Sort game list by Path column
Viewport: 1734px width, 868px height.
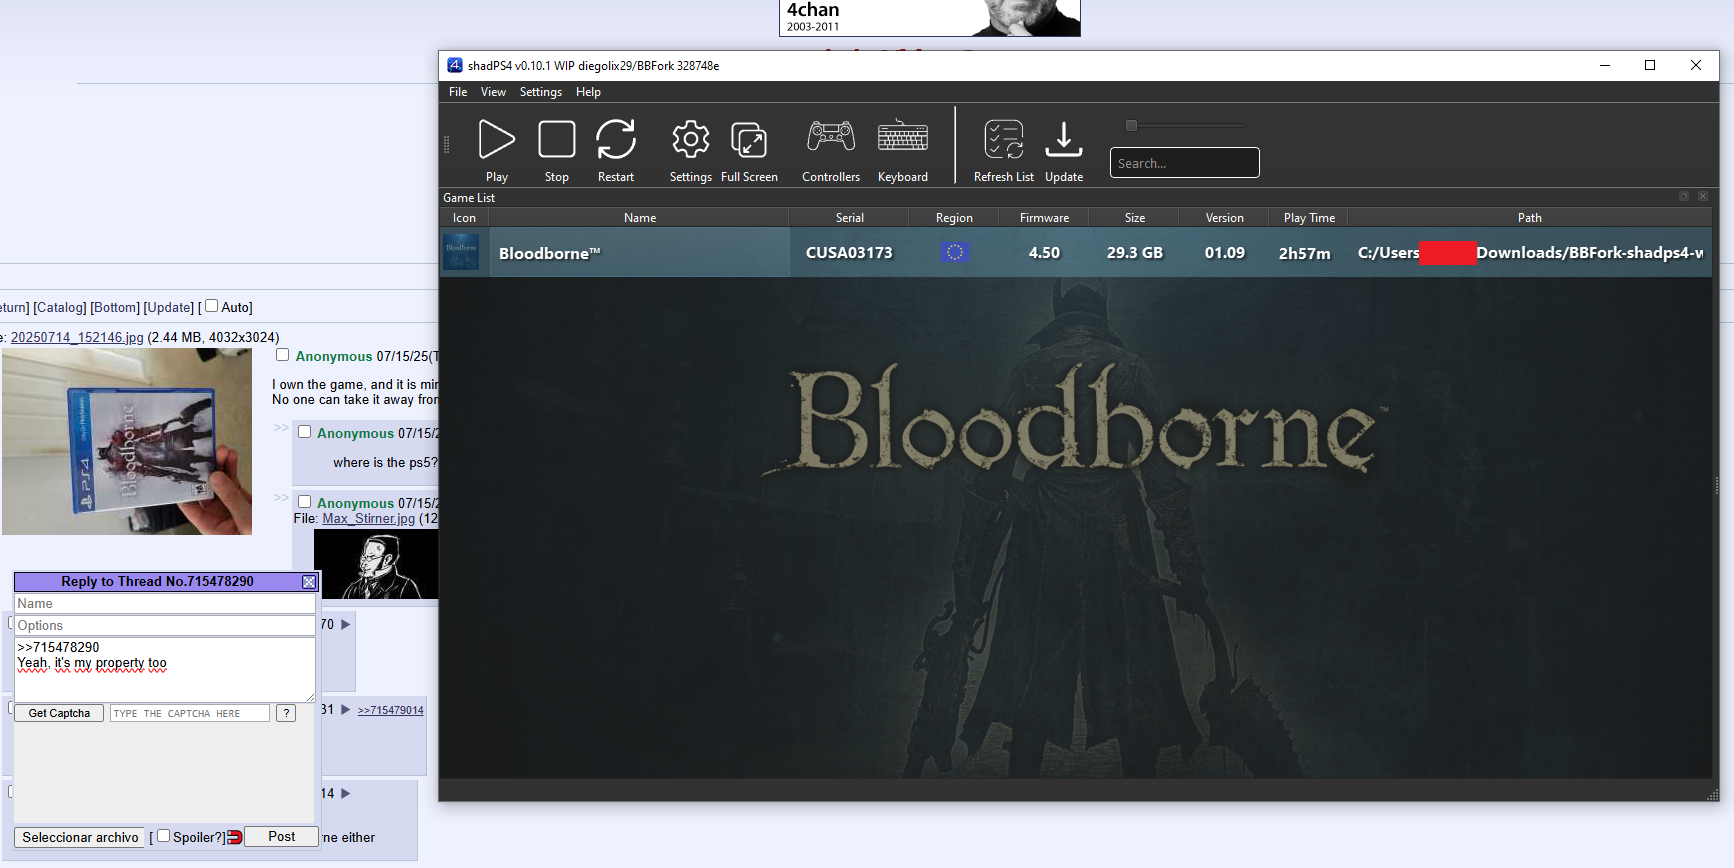pyautogui.click(x=1530, y=218)
